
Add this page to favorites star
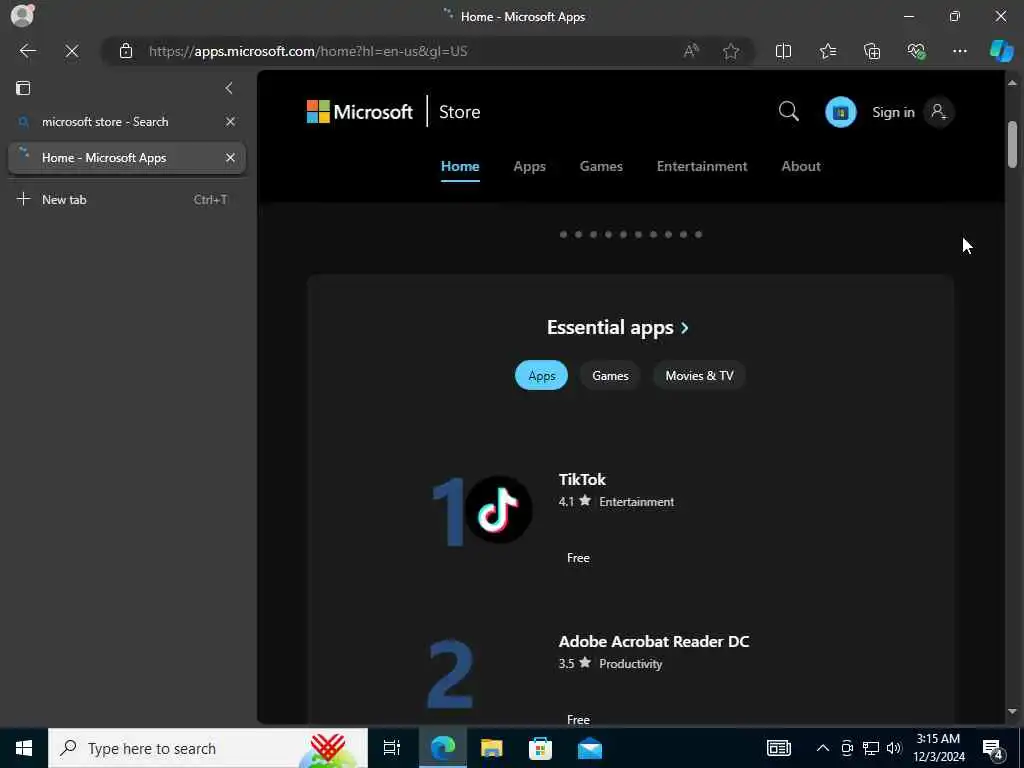[x=731, y=51]
